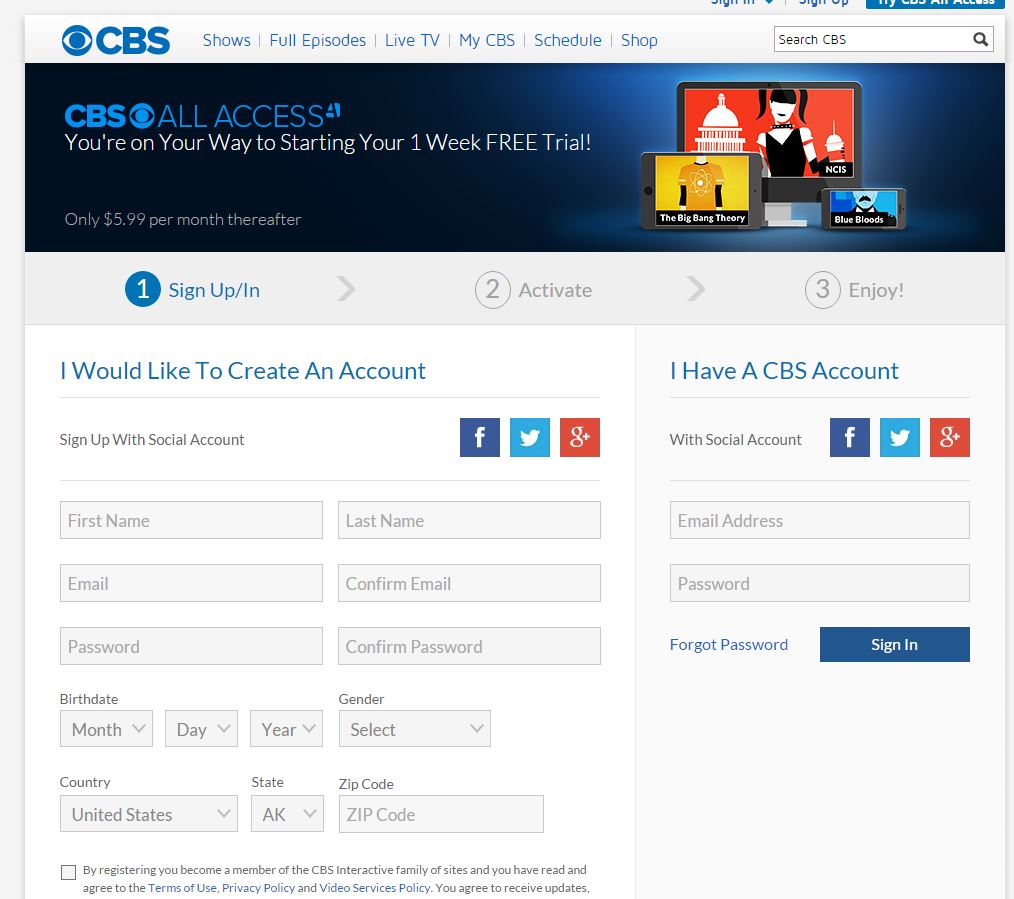Click the Email field in signup form
Image resolution: width=1014 pixels, height=899 pixels.
191,583
